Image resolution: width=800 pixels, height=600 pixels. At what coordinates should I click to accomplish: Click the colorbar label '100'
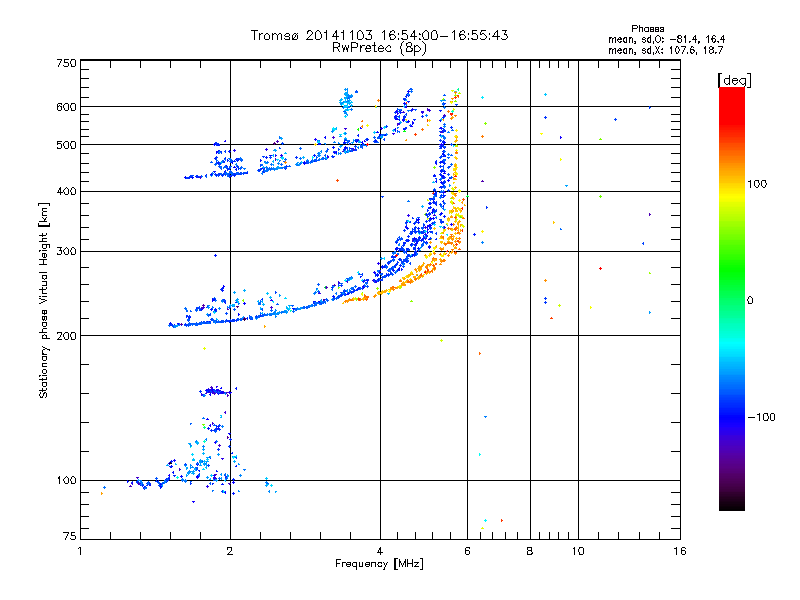[x=757, y=184]
